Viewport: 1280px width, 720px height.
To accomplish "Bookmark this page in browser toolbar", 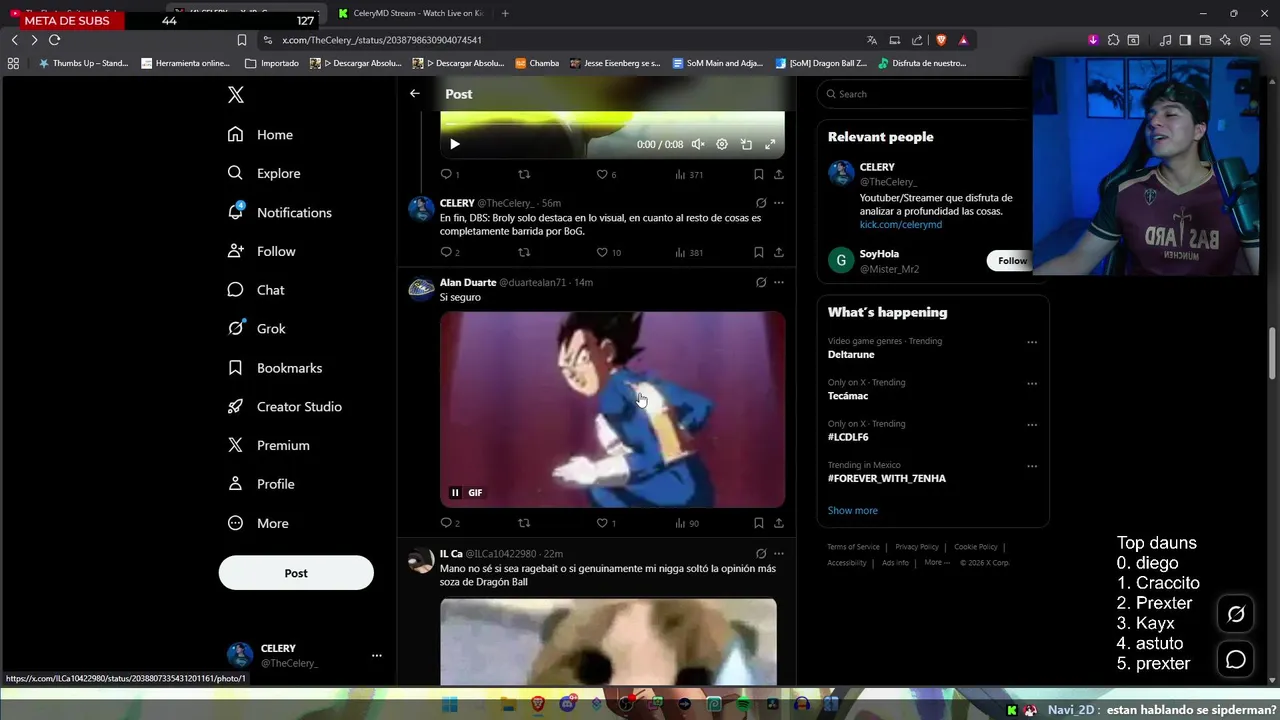I will pos(242,40).
